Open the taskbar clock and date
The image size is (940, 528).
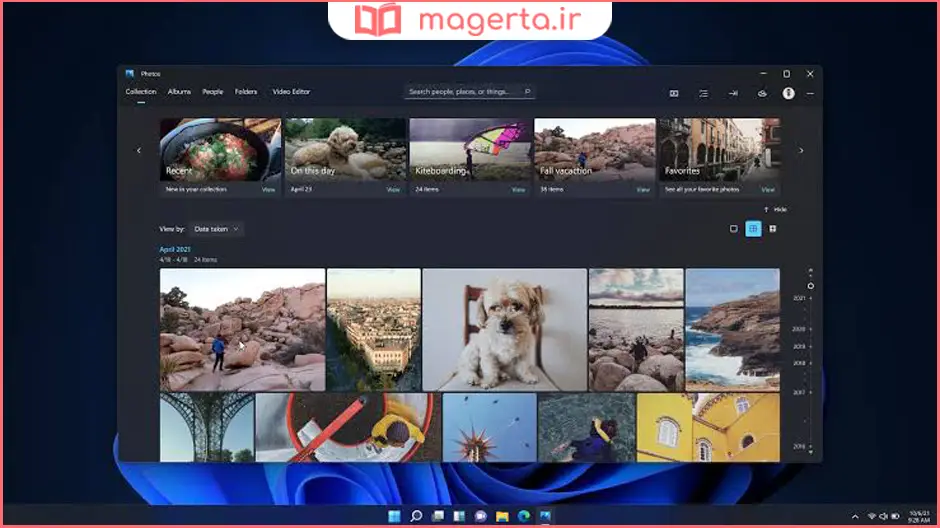[x=920, y=517]
